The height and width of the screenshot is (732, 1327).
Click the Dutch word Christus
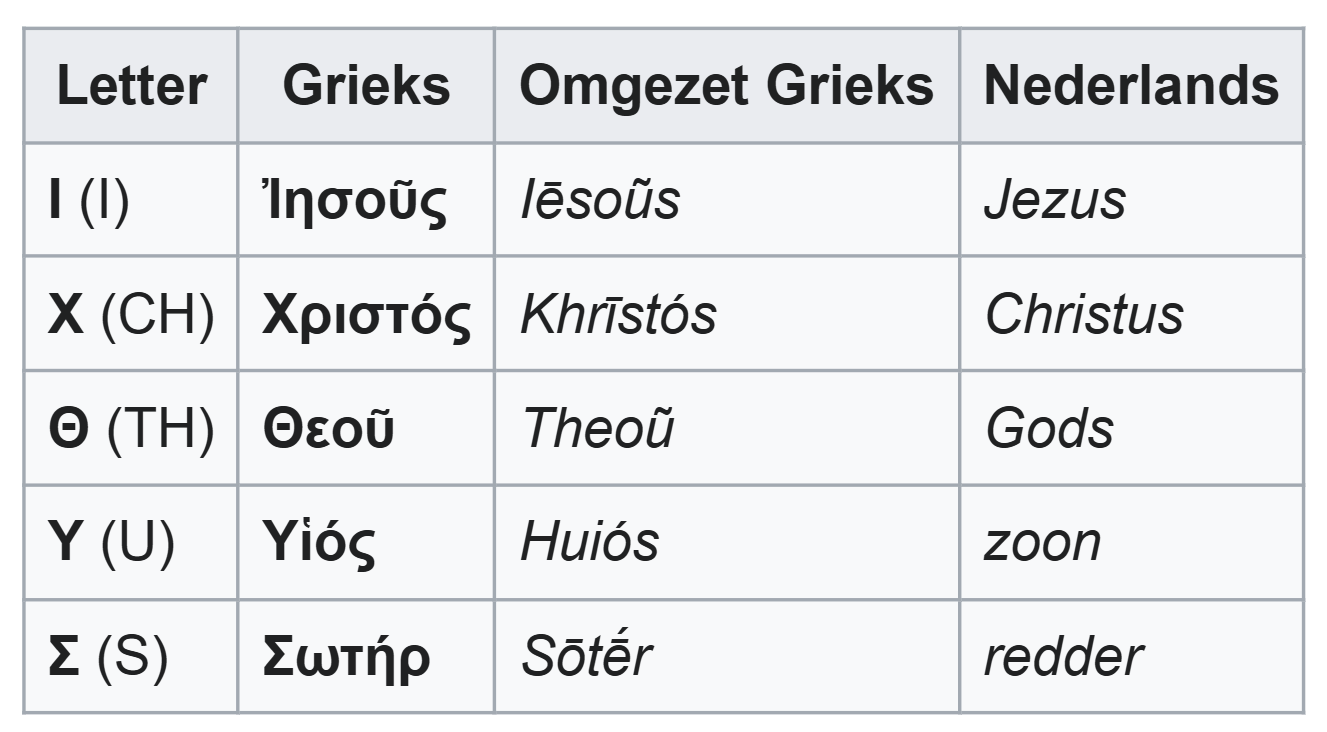point(1084,314)
